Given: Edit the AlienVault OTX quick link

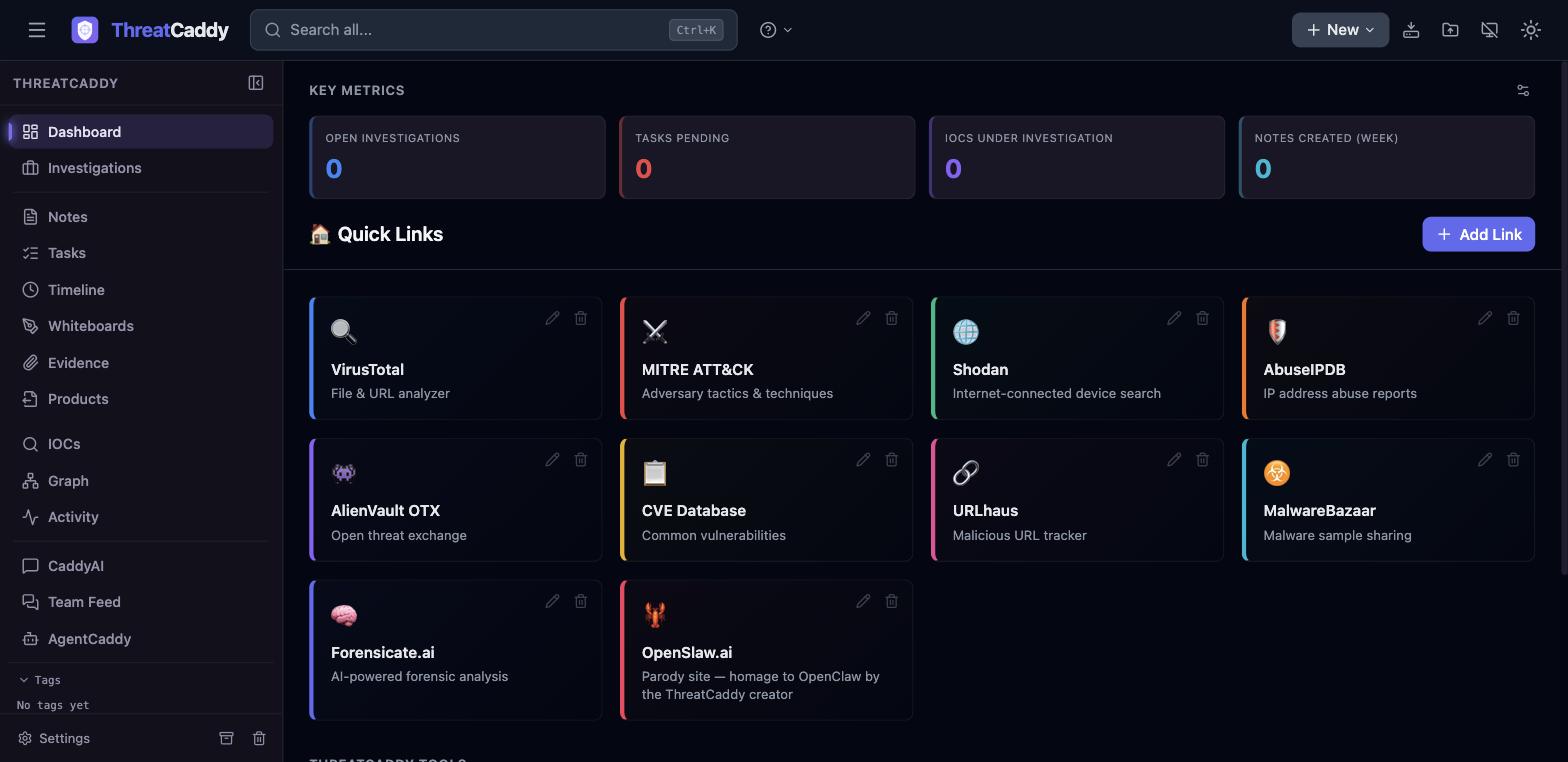Looking at the screenshot, I should click(552, 460).
